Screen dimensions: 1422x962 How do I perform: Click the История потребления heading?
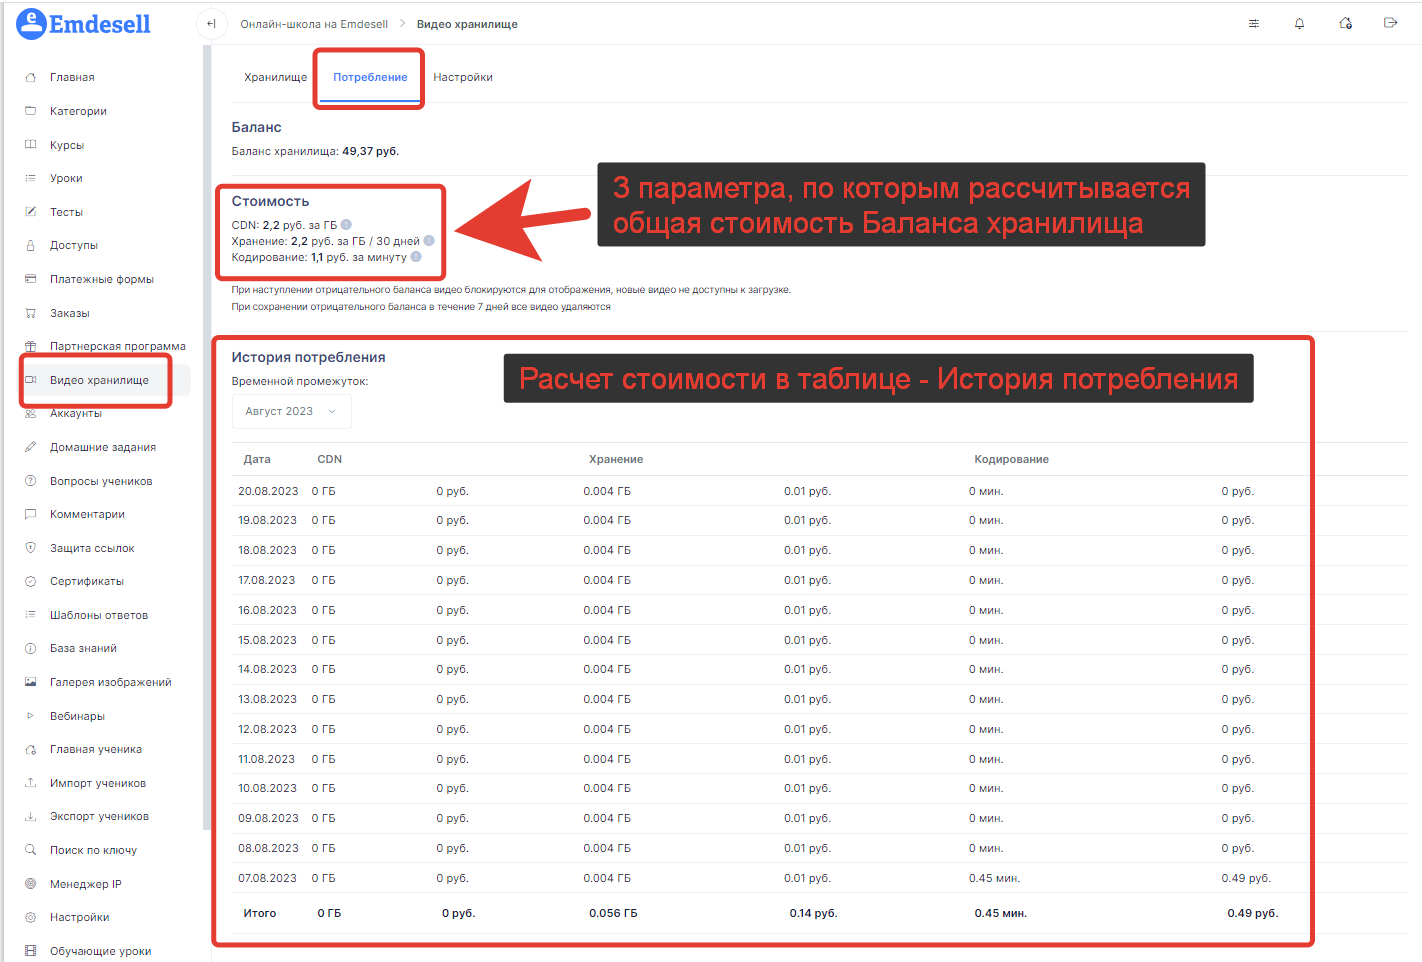tap(308, 357)
